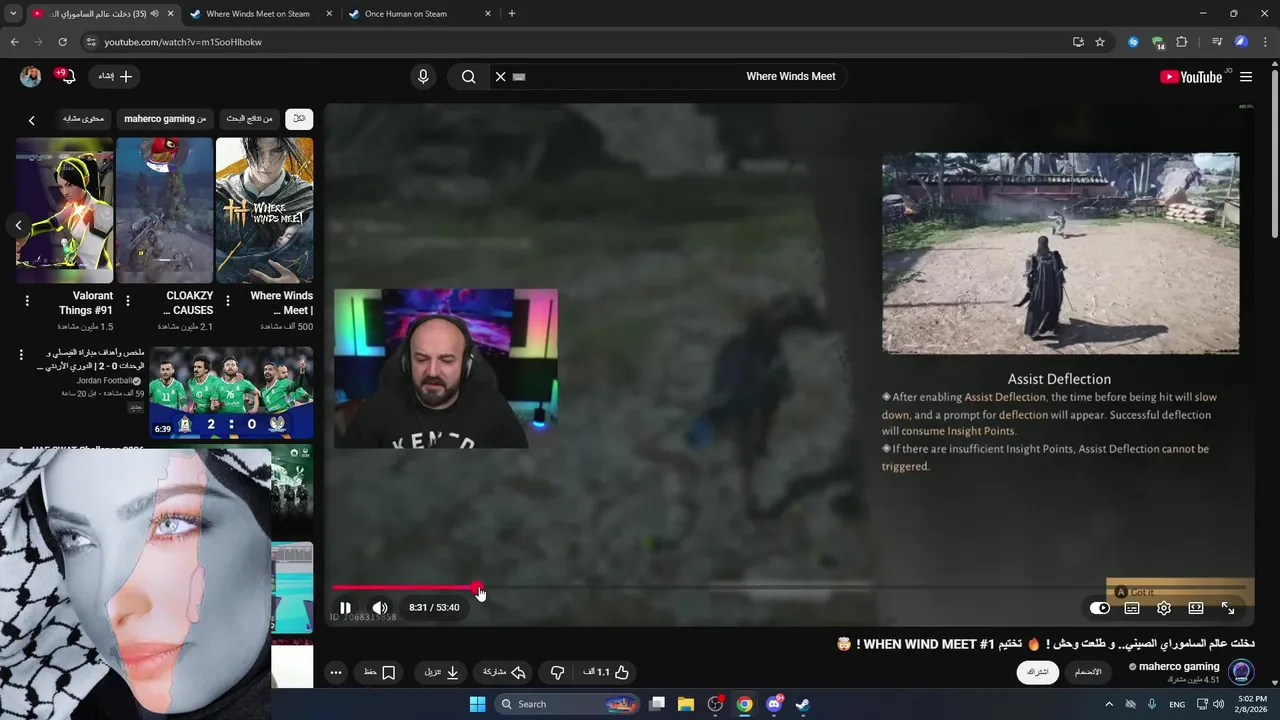Open the Chrome tab search dropdown
Viewport: 1280px width, 720px height.
(13, 14)
